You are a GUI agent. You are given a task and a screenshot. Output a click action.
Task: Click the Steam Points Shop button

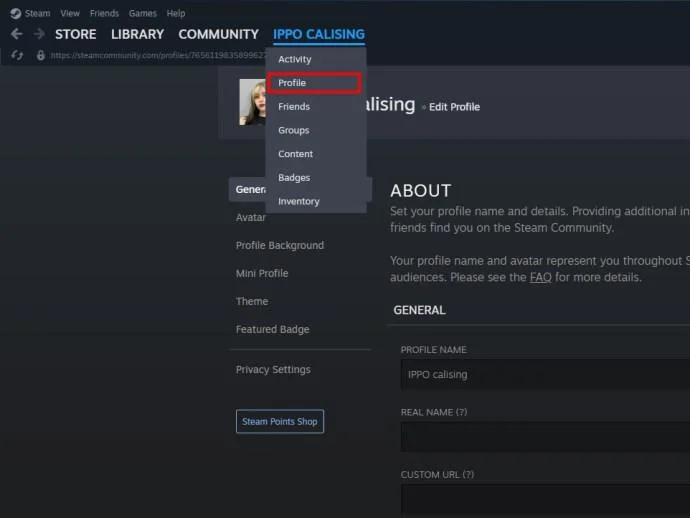(280, 422)
